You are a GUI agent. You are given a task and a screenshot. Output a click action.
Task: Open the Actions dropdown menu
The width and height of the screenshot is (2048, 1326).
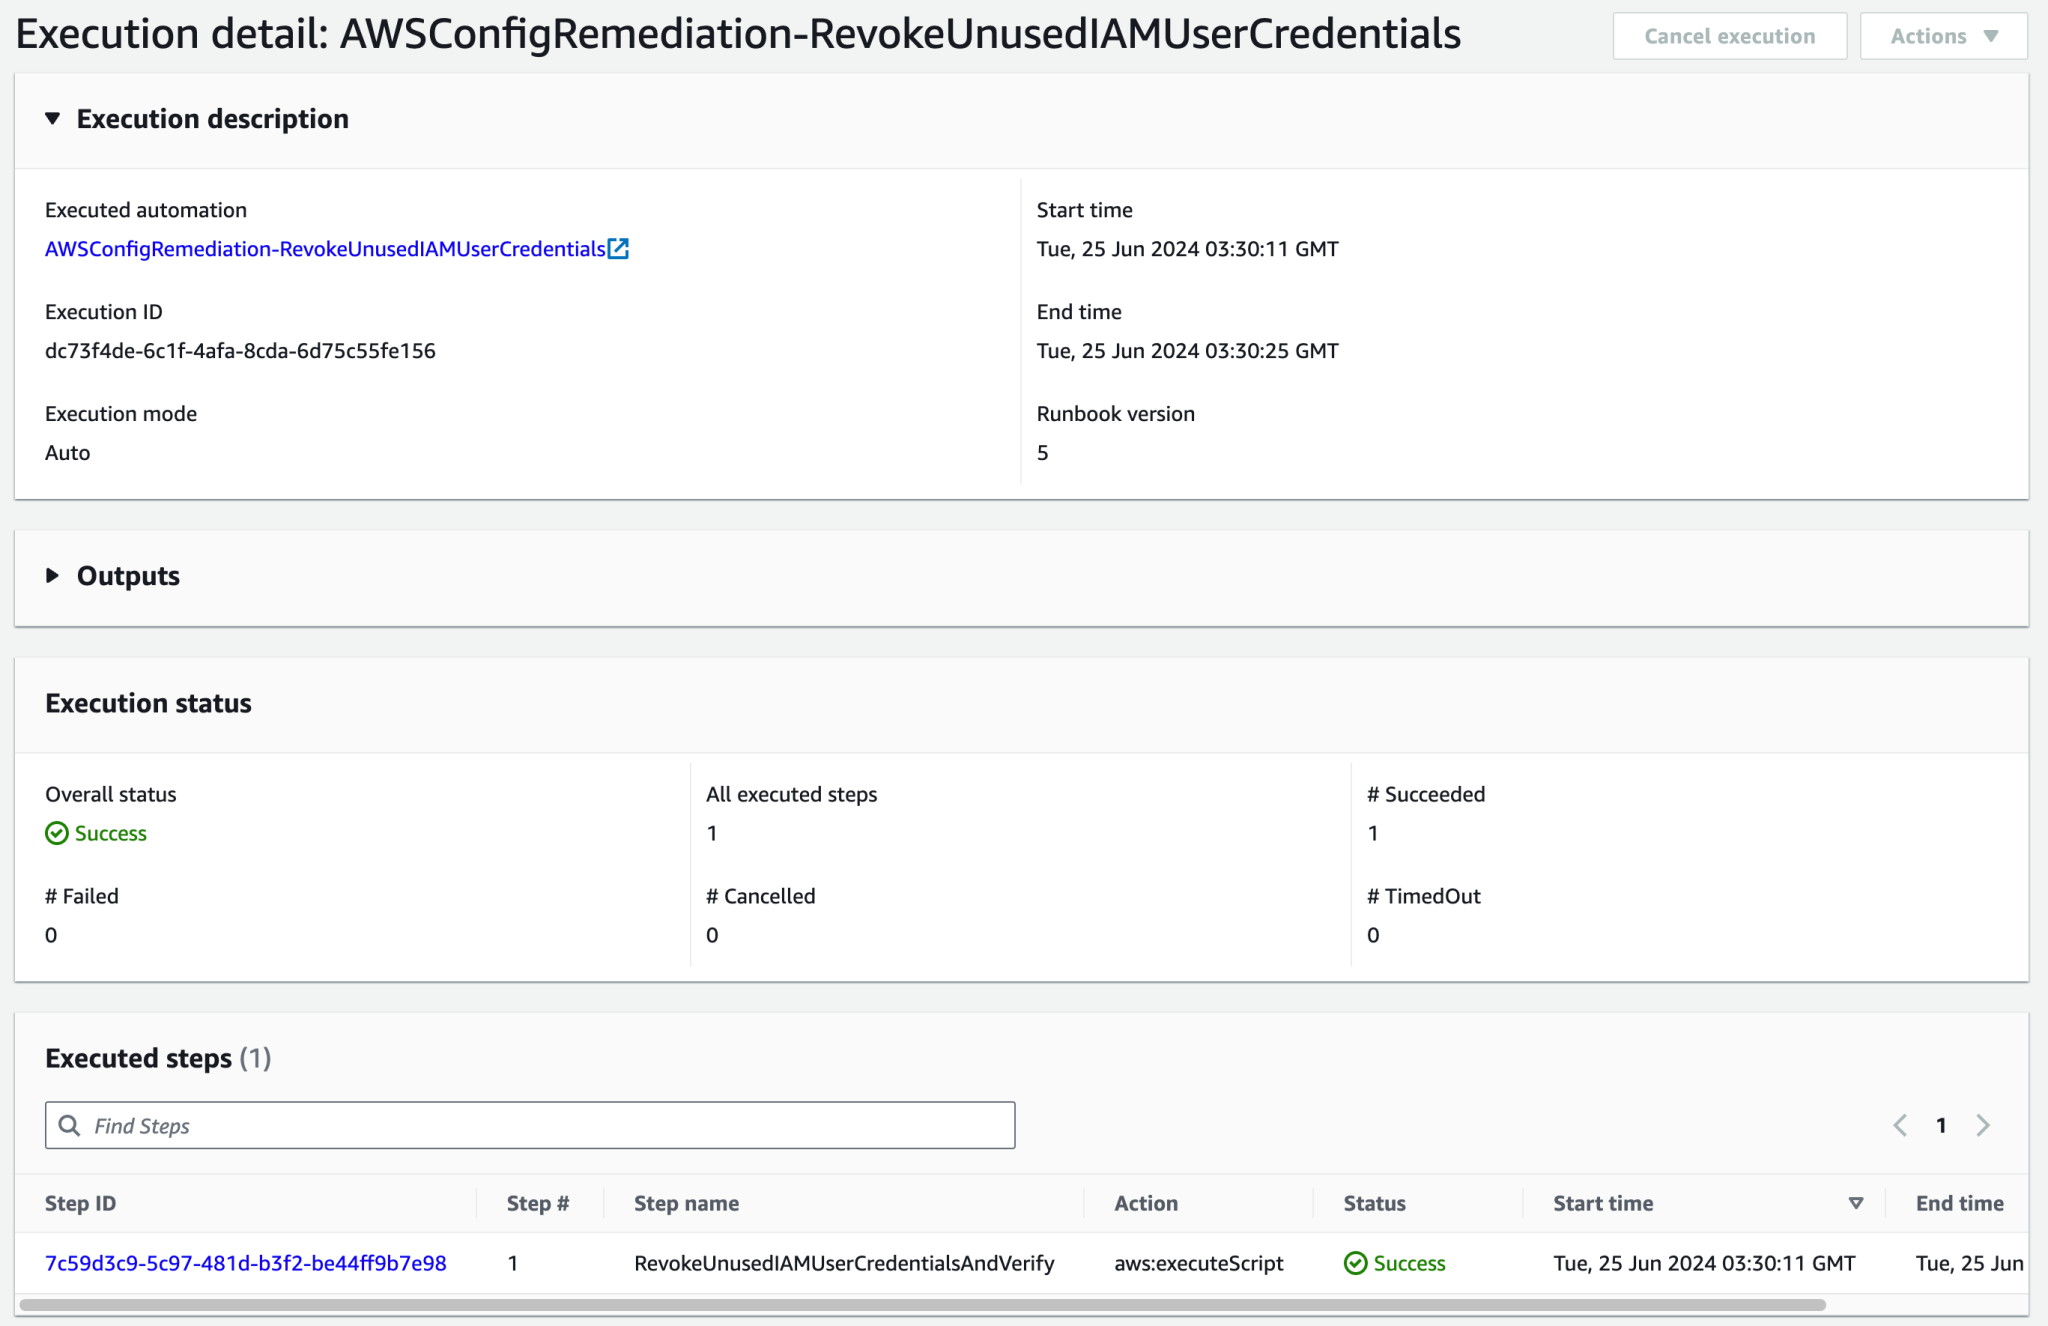tap(1942, 35)
